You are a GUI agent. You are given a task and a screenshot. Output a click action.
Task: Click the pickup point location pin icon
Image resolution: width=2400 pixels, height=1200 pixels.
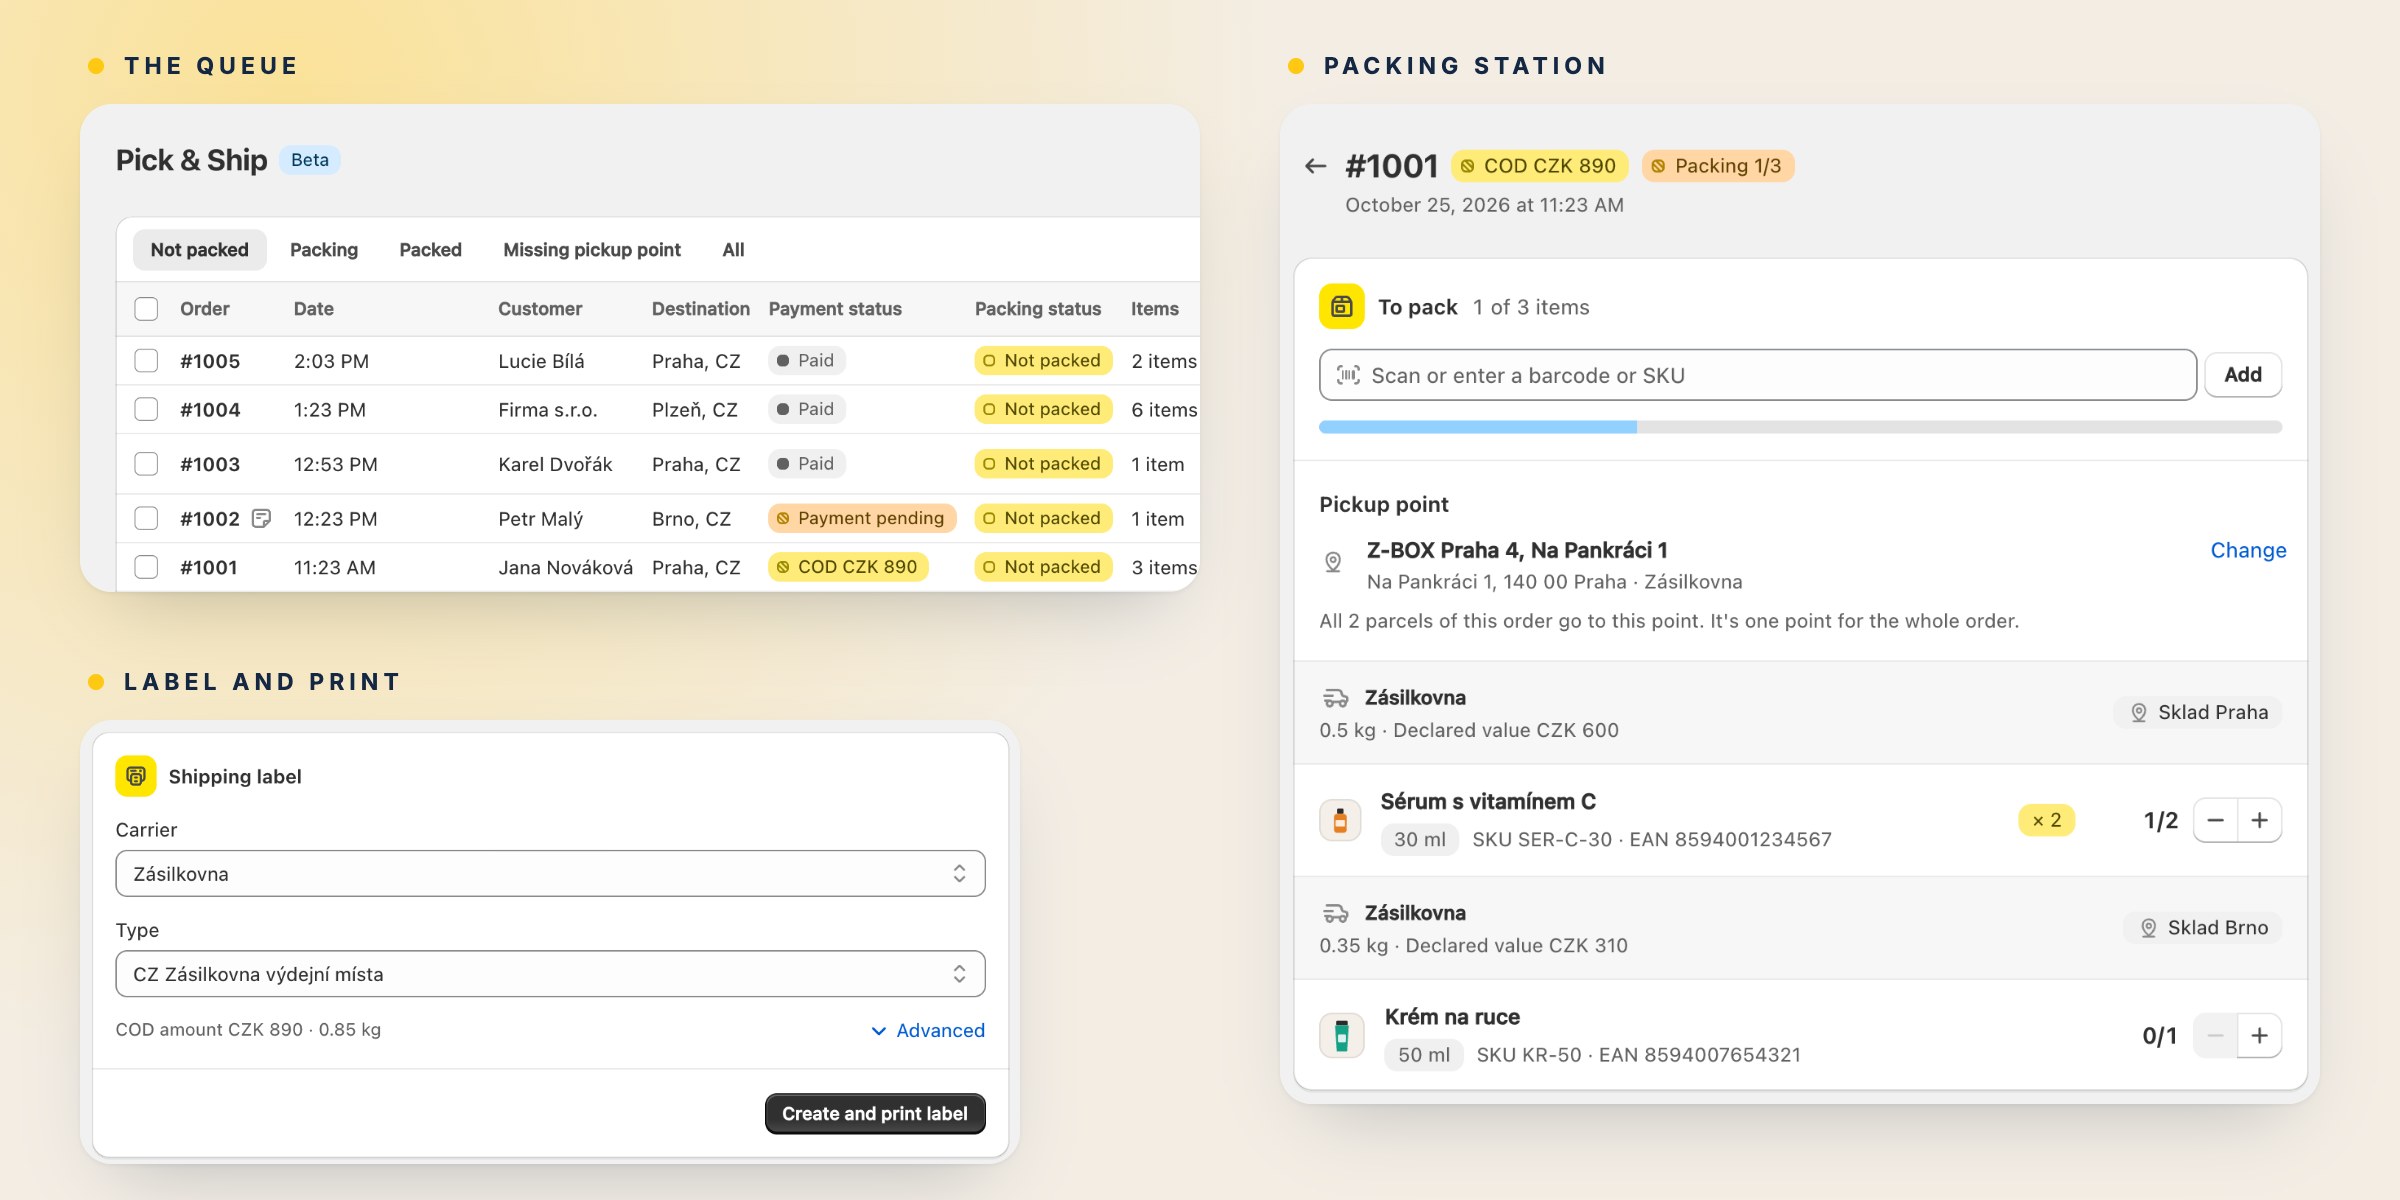pos(1333,562)
